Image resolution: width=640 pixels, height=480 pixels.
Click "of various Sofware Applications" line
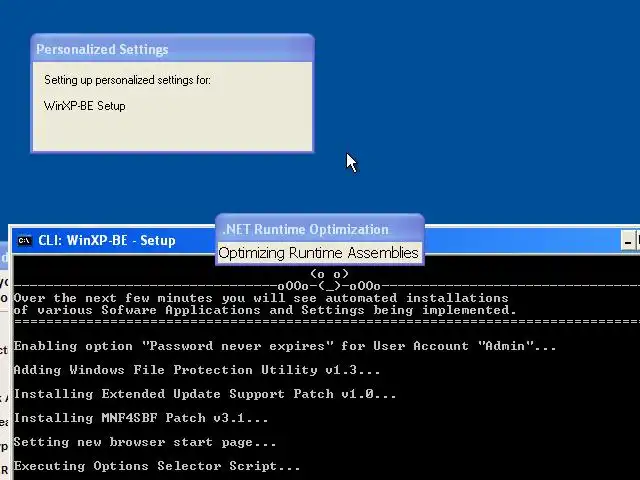pyautogui.click(x=265, y=310)
